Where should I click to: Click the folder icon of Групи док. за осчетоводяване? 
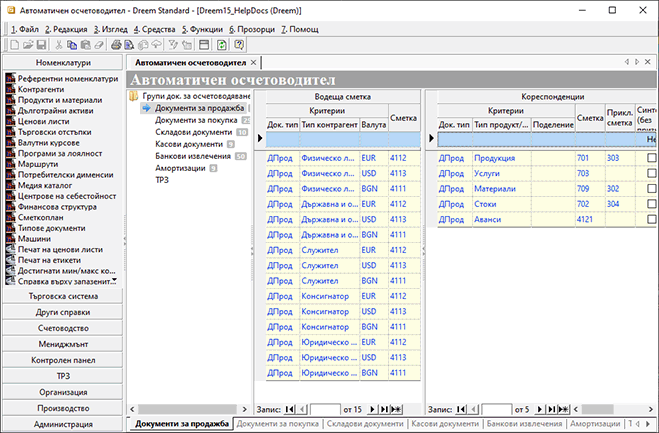pyautogui.click(x=134, y=96)
